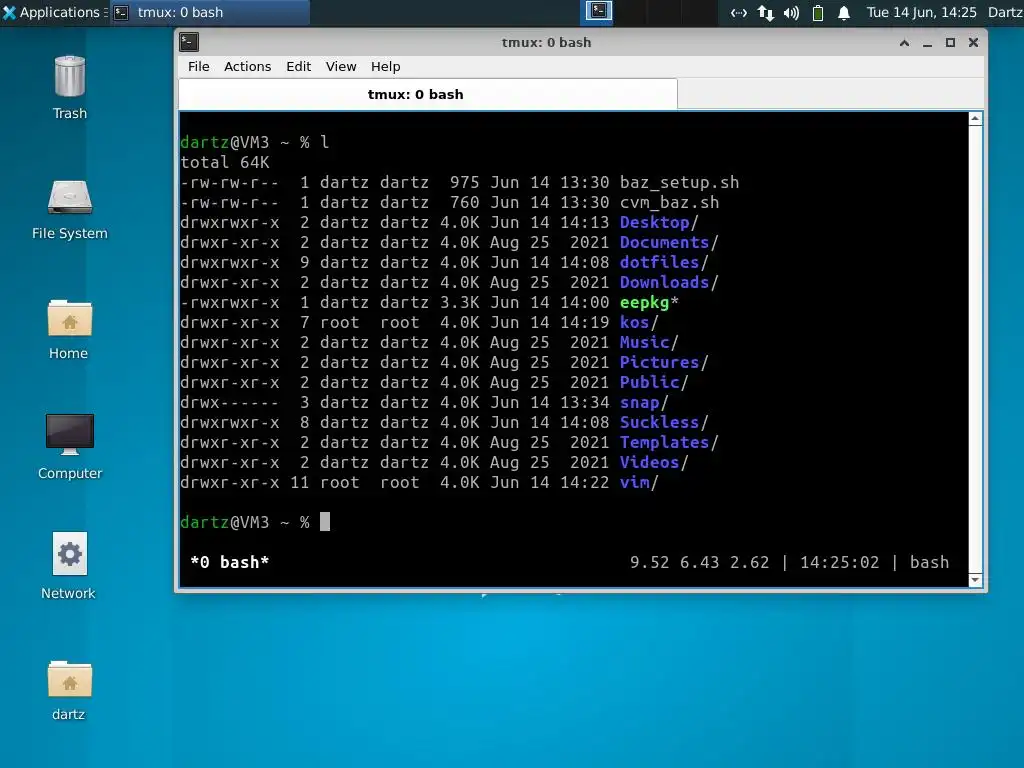Click the 'Music/' directory entry
This screenshot has width=1024, height=768.
pyautogui.click(x=649, y=342)
